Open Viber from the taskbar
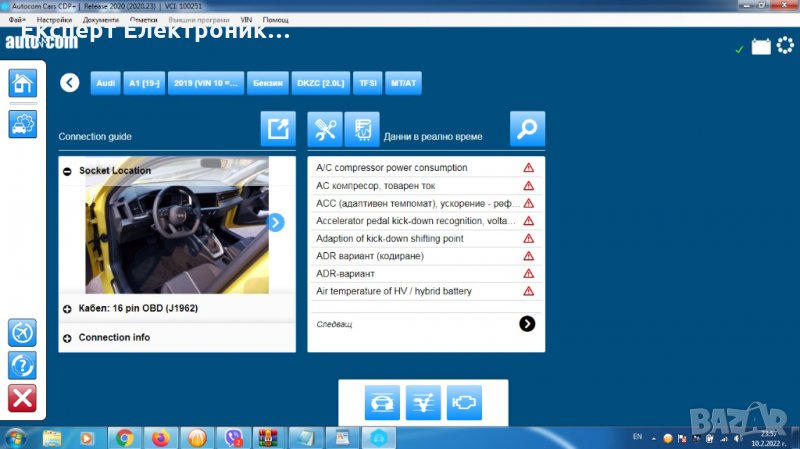This screenshot has height=449, width=800. tap(233, 438)
